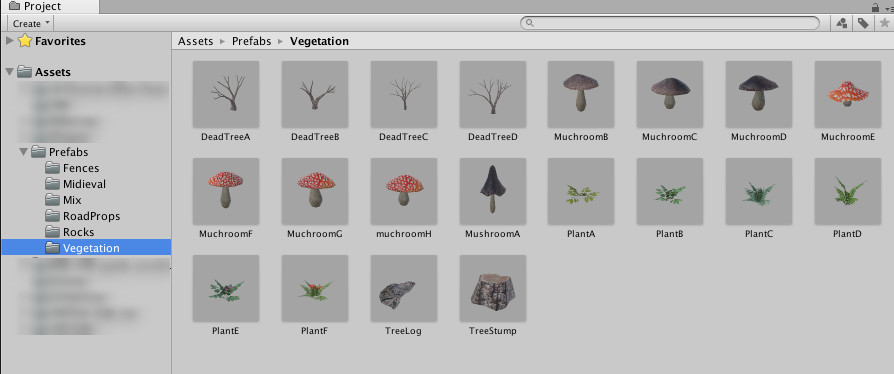Click the DeadTreeA file name label
894x374 pixels.
click(226, 137)
